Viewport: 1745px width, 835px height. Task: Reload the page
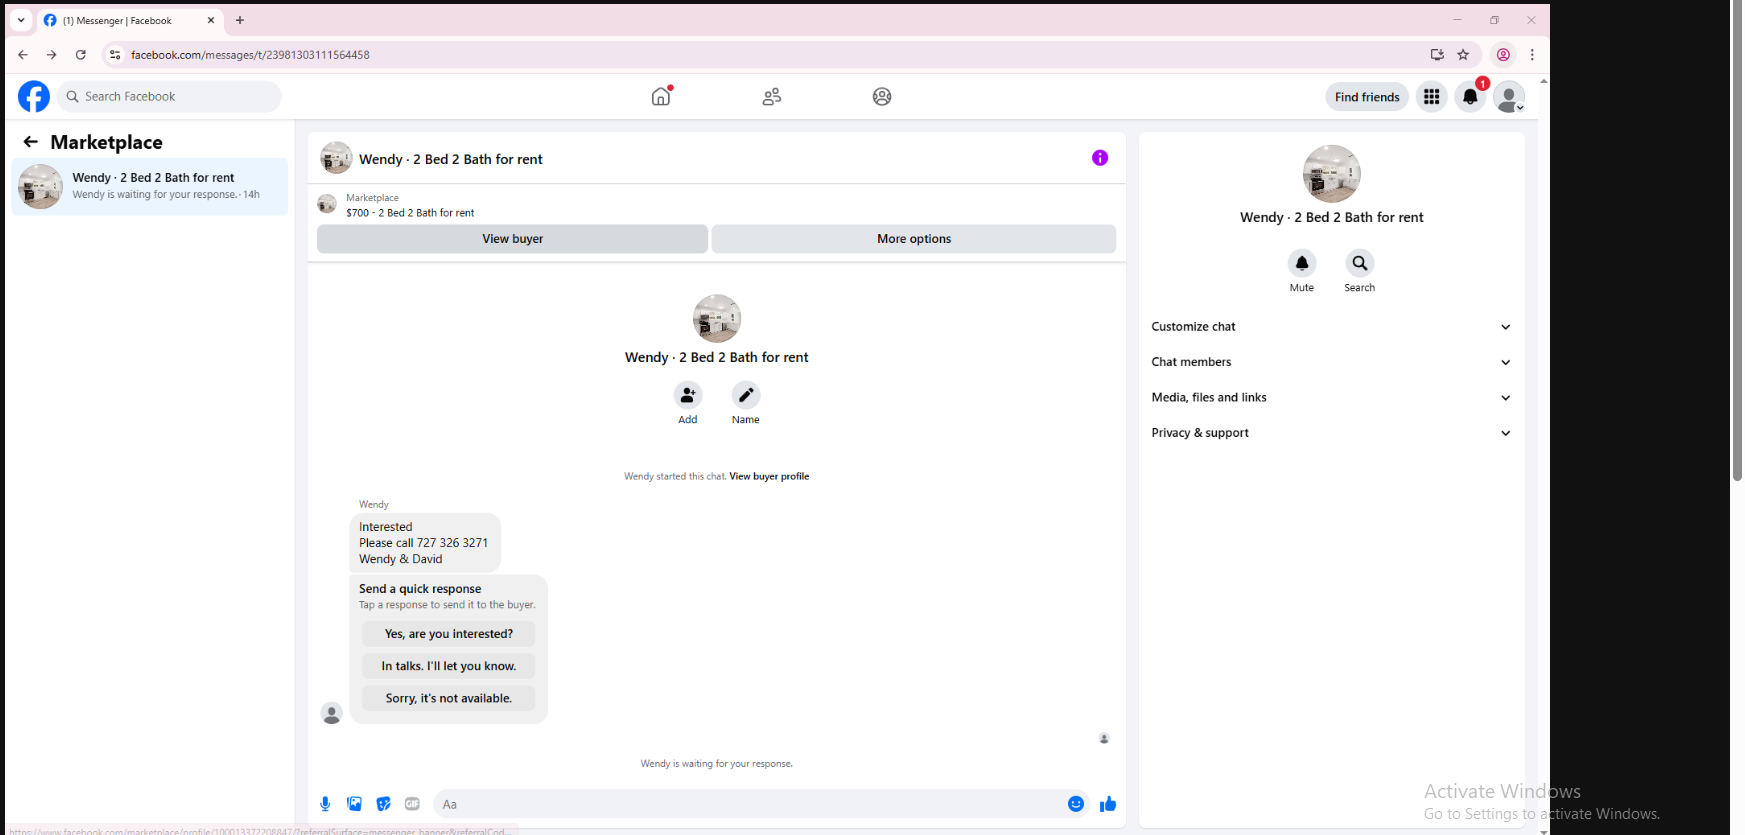pyautogui.click(x=81, y=55)
